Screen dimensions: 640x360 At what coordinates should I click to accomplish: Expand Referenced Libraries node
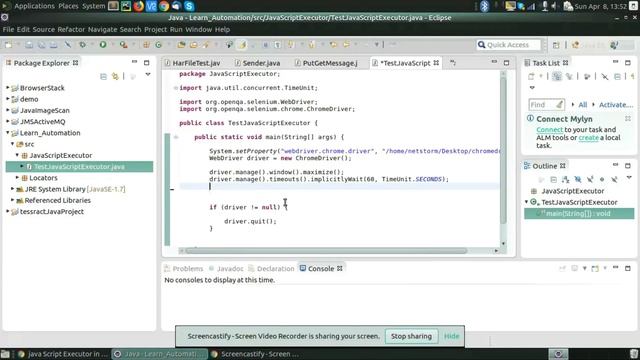pyautogui.click(x=12, y=200)
